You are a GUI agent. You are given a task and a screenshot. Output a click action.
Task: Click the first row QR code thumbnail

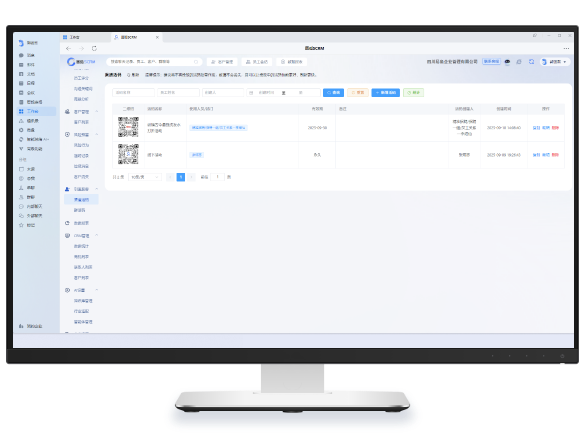pyautogui.click(x=128, y=127)
